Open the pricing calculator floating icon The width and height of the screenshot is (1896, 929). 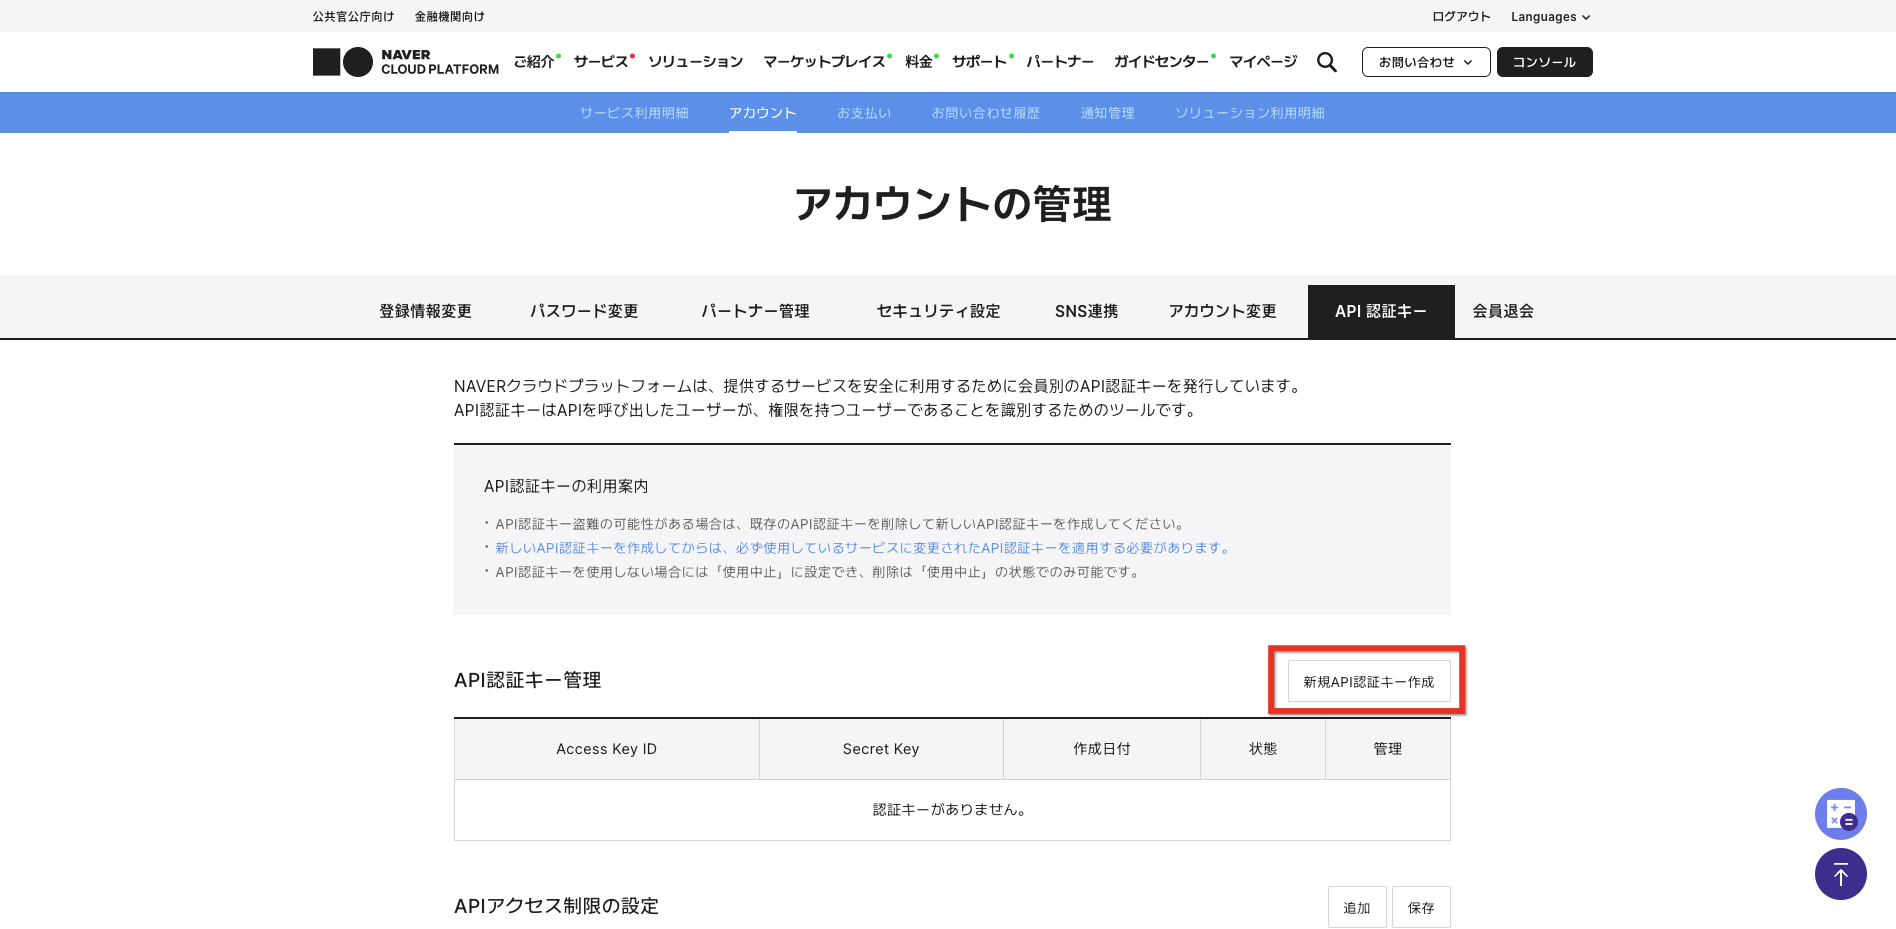[x=1841, y=814]
